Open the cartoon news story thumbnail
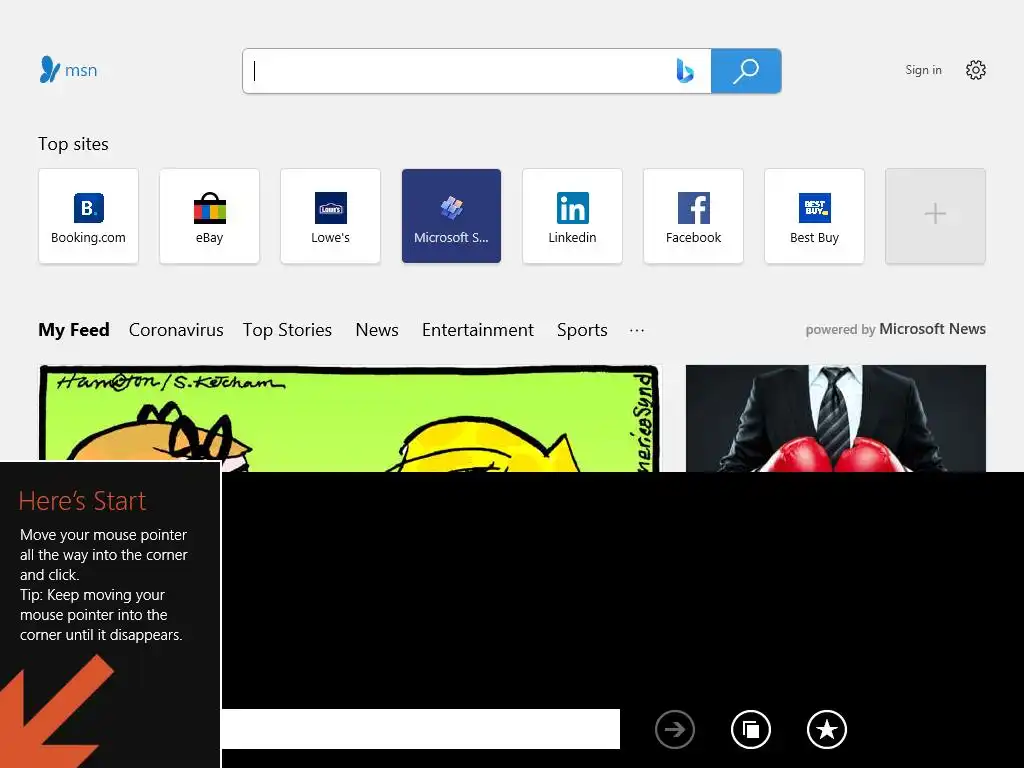Image resolution: width=1024 pixels, height=768 pixels. pyautogui.click(x=349, y=418)
